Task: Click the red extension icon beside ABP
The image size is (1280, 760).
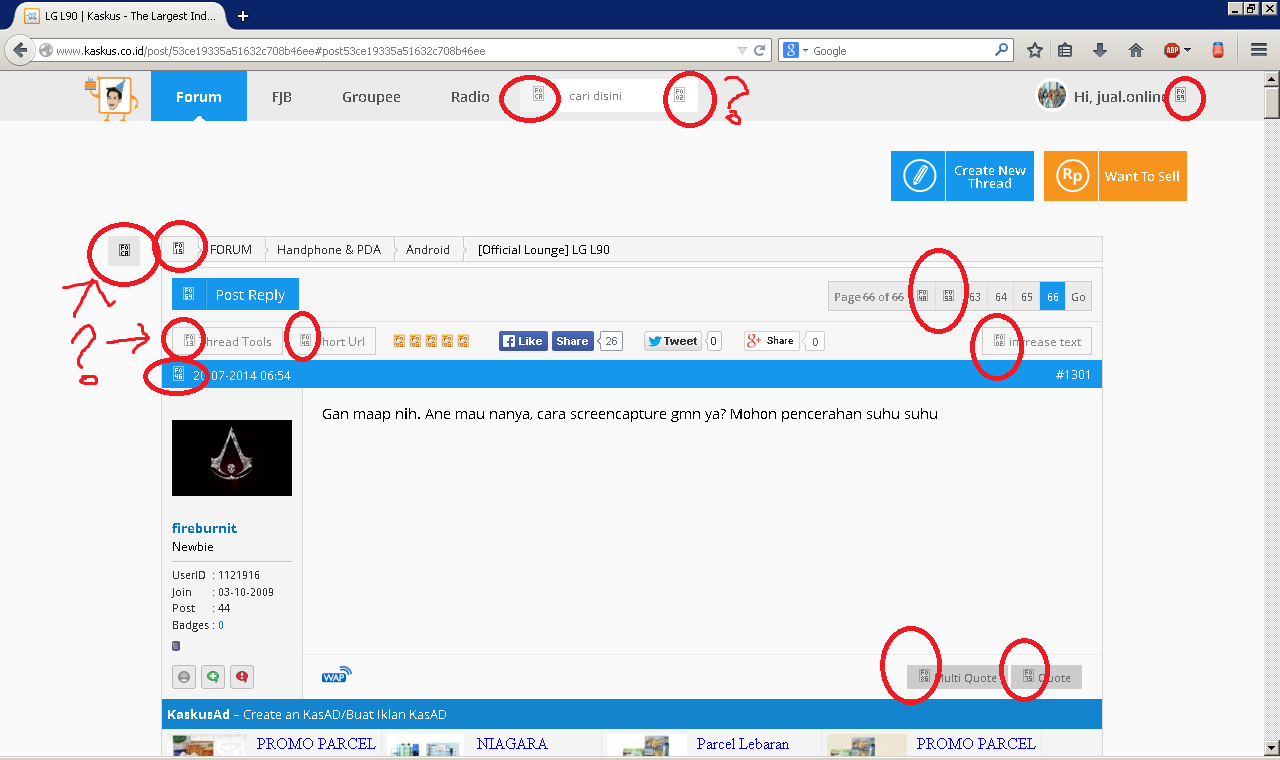Action: point(1218,50)
